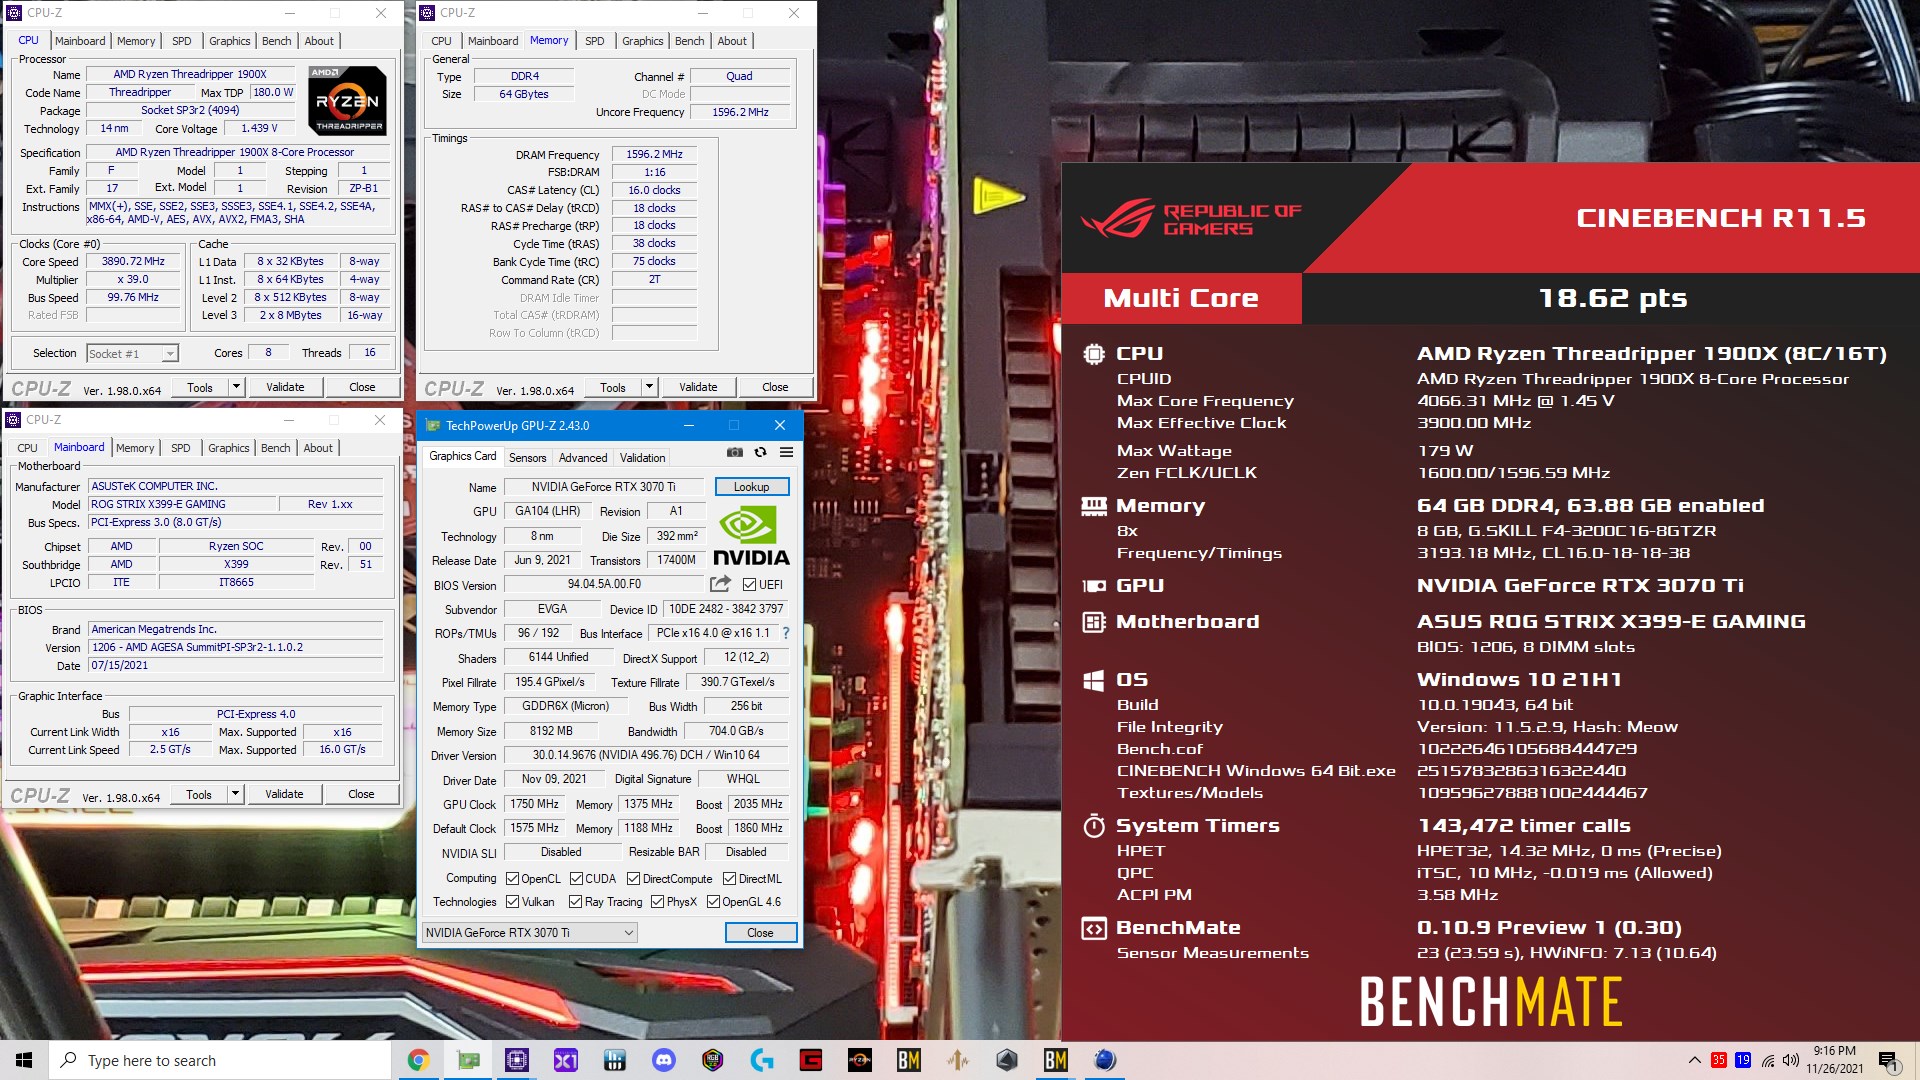Image resolution: width=1920 pixels, height=1080 pixels.
Task: Open the Windows Start menu
Action: (24, 1060)
